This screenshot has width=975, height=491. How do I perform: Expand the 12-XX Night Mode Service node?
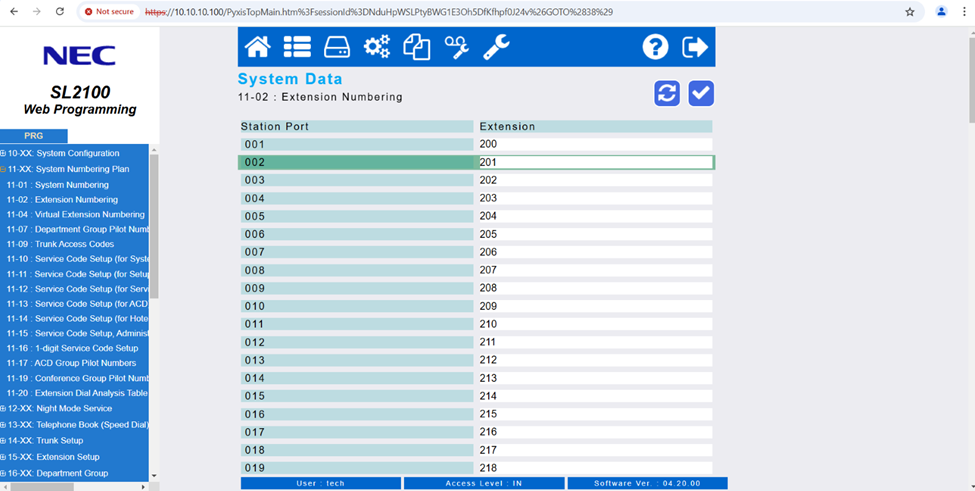tap(3, 409)
